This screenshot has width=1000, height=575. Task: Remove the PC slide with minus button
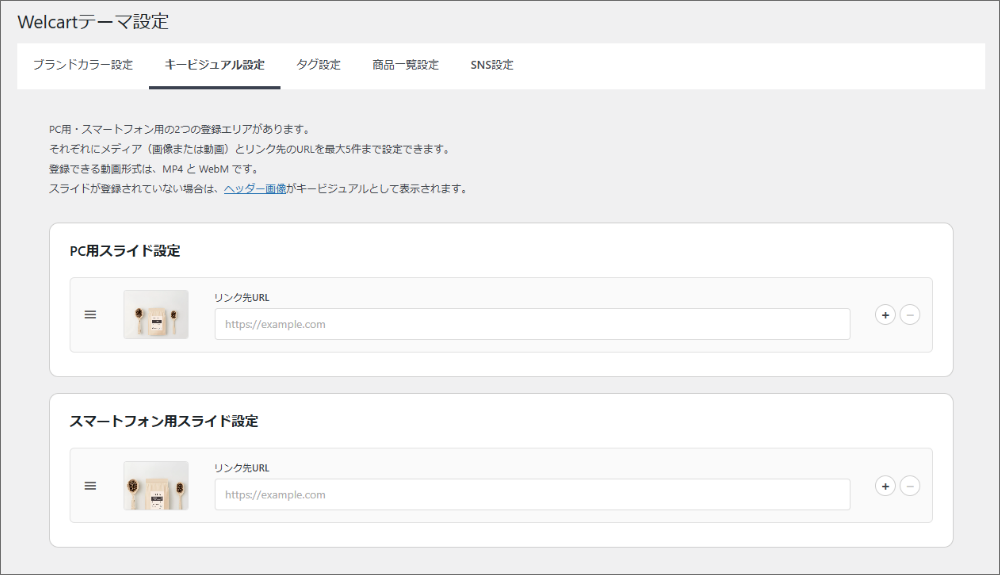coord(909,315)
